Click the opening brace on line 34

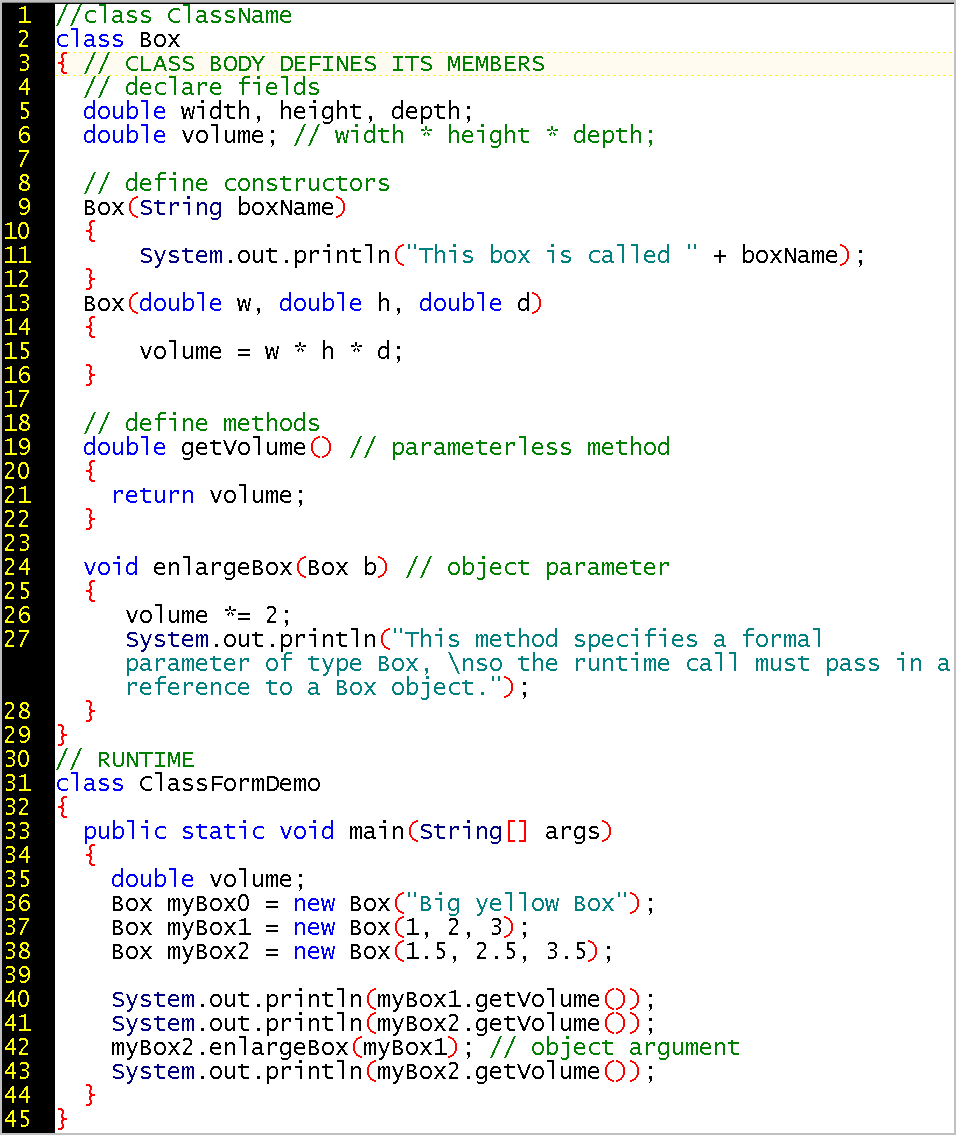pyautogui.click(x=90, y=856)
